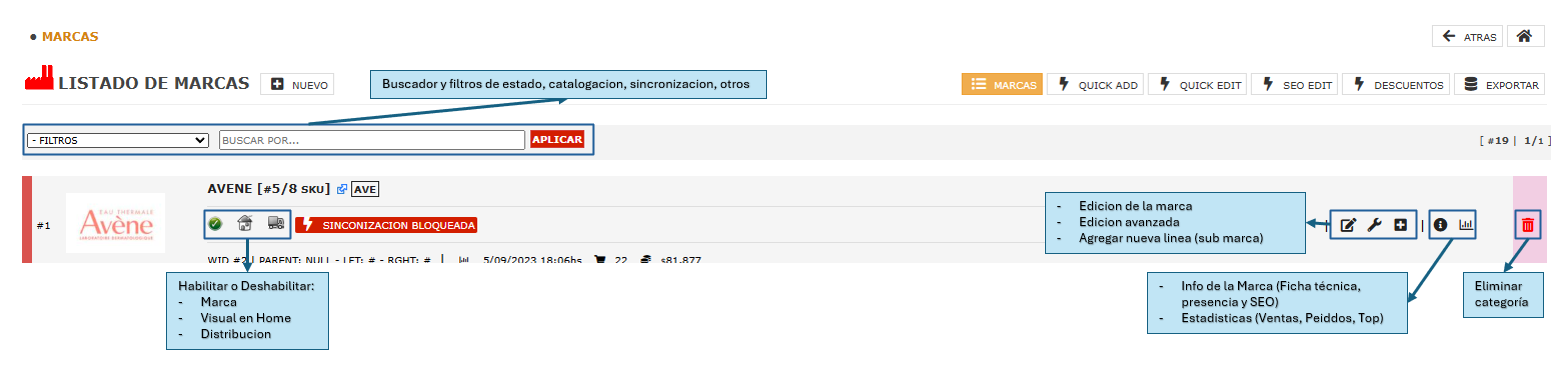Switch to the MARCAS view tab
The height and width of the screenshot is (392, 1567).
coord(1002,85)
